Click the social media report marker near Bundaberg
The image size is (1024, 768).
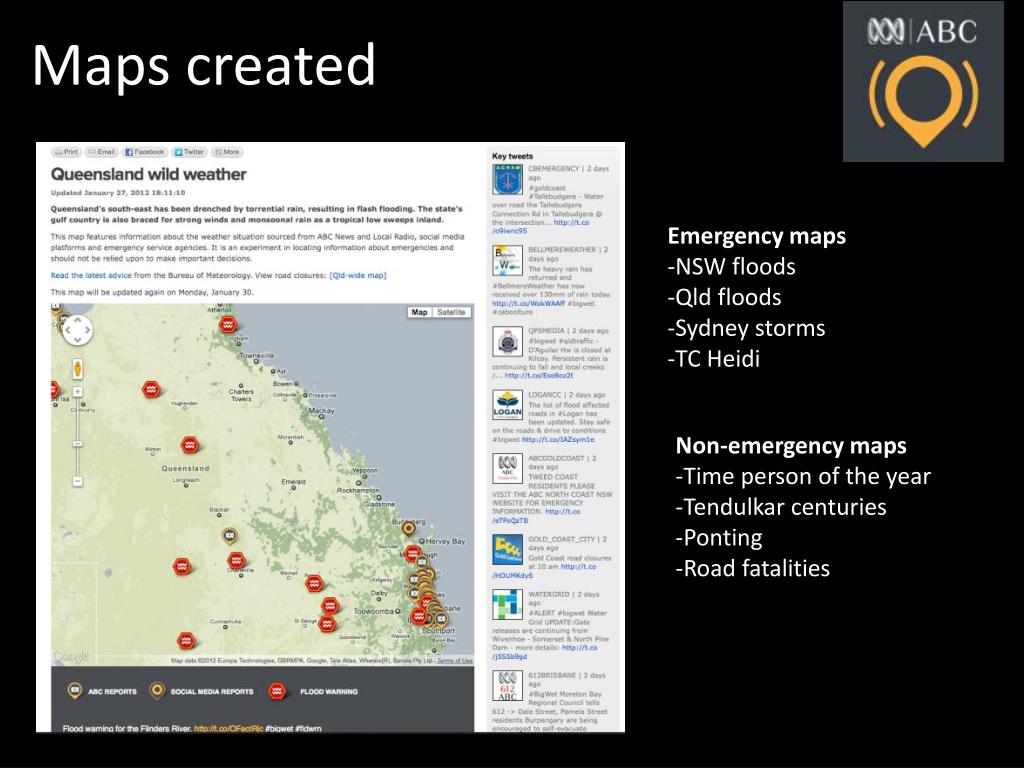409,529
